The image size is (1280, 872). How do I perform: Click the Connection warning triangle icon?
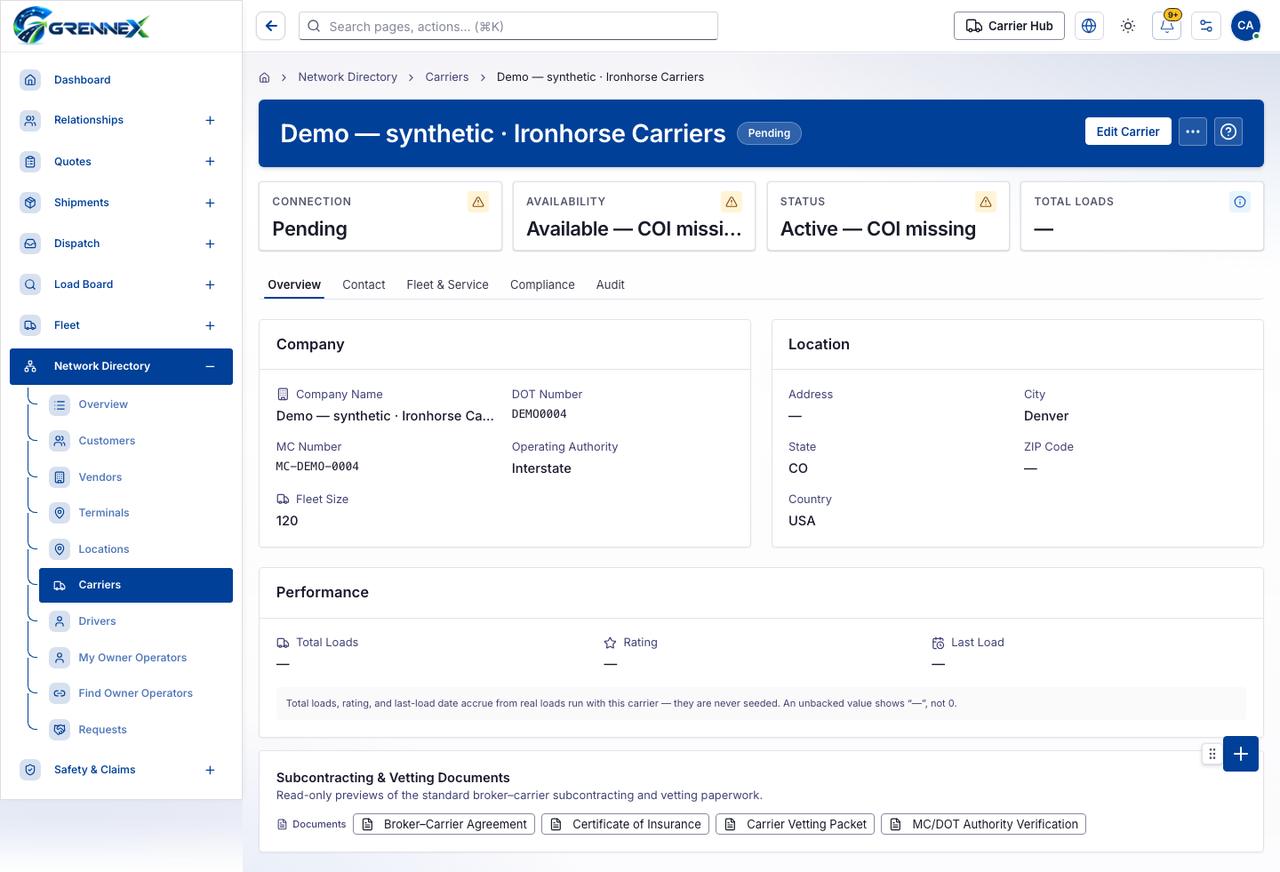(x=478, y=202)
